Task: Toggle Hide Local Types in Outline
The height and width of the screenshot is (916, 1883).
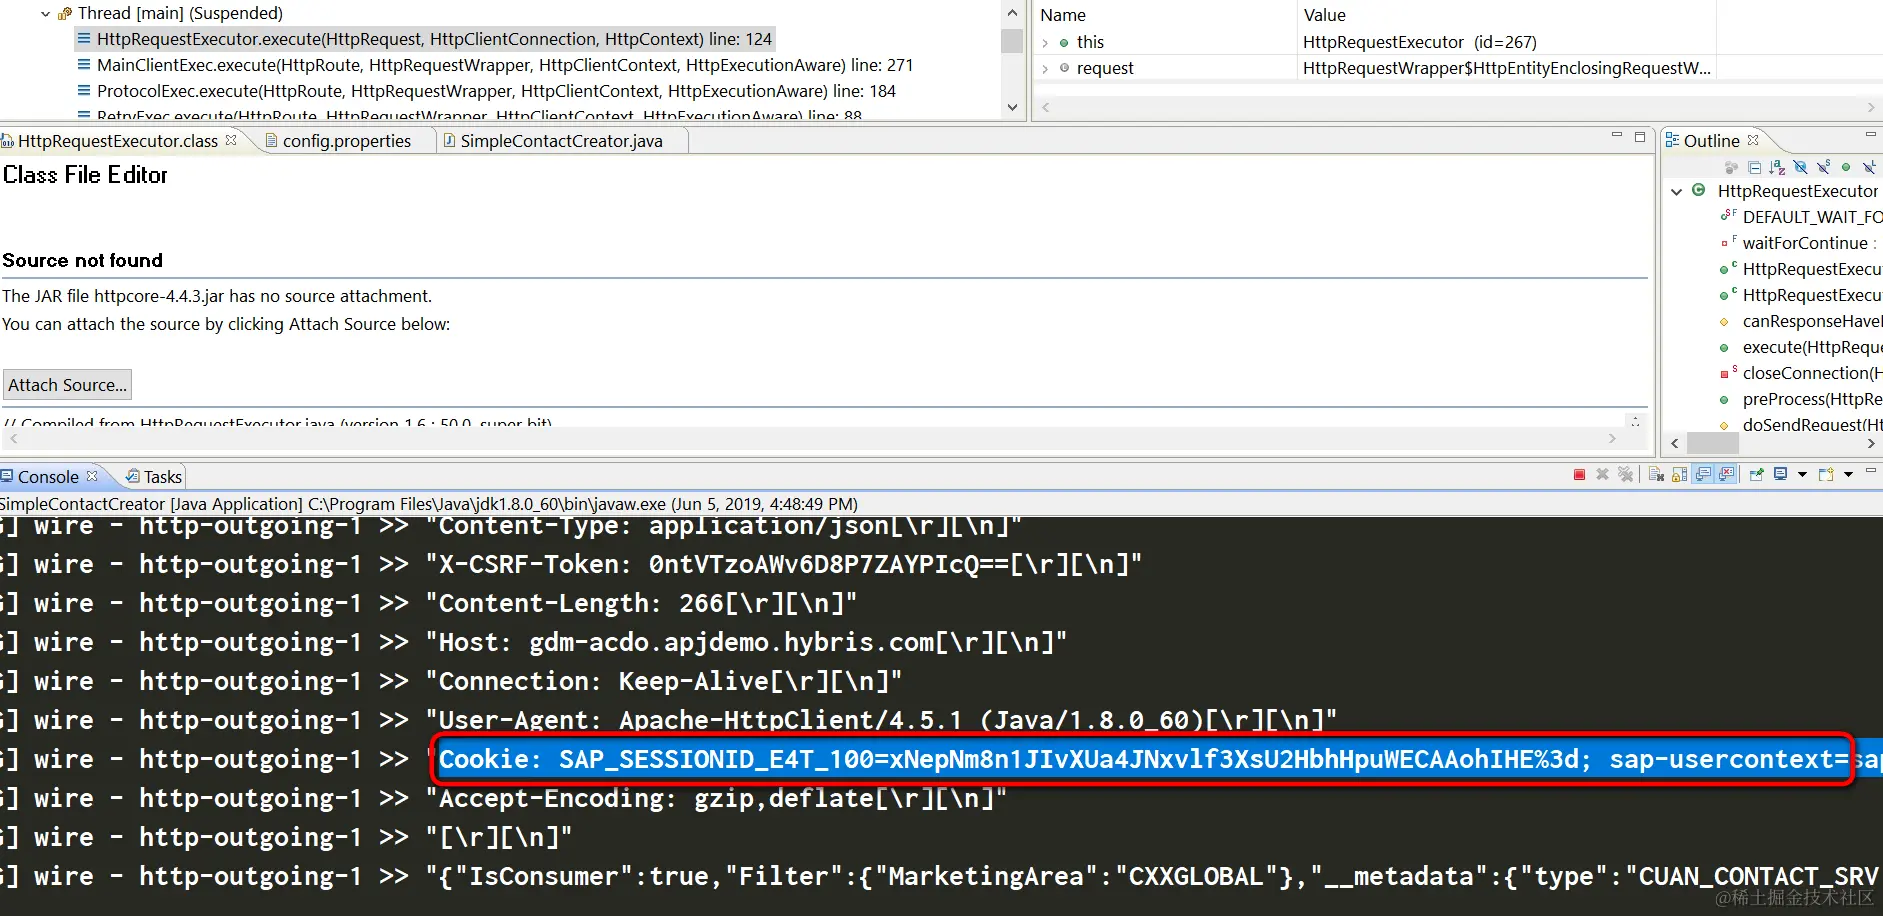Action: (1869, 167)
